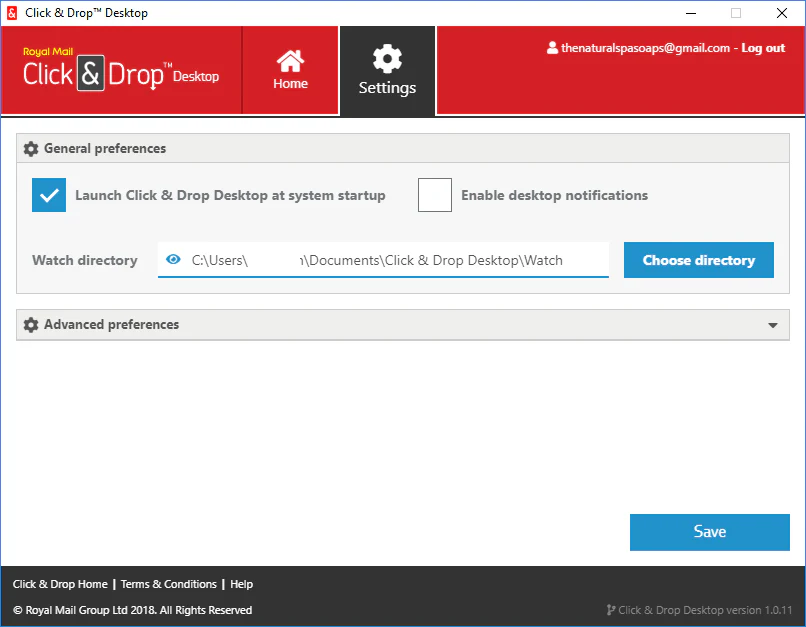
Task: Click the app icon in title bar
Action: 12,13
